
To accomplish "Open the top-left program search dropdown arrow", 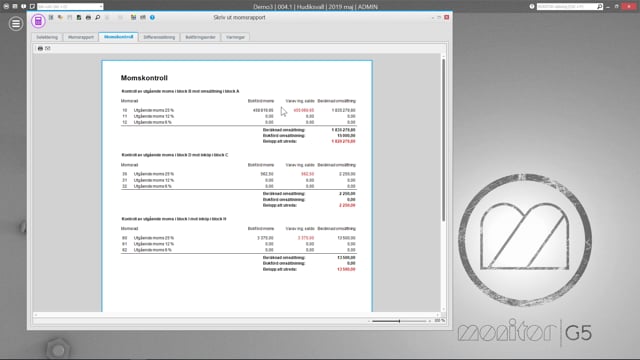I will (100, 7).
